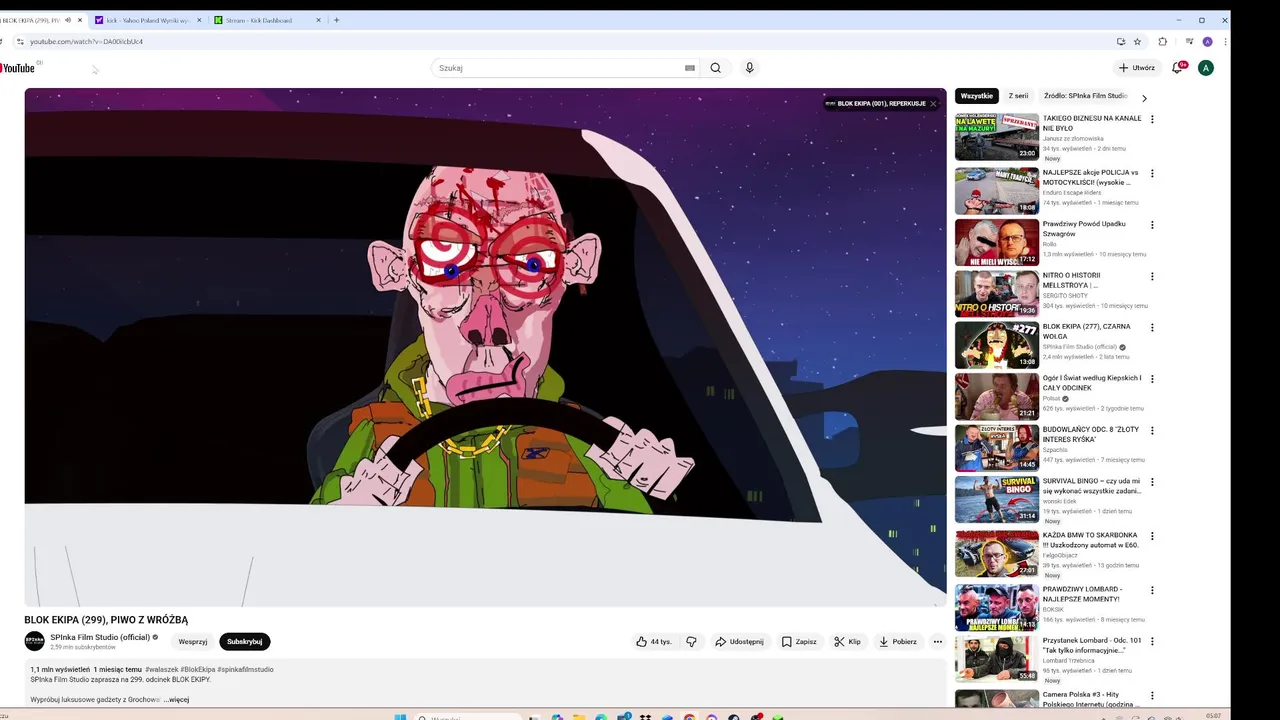Open Chrome extensions puzzle icon
The image size is (1280, 720).
click(x=1162, y=42)
